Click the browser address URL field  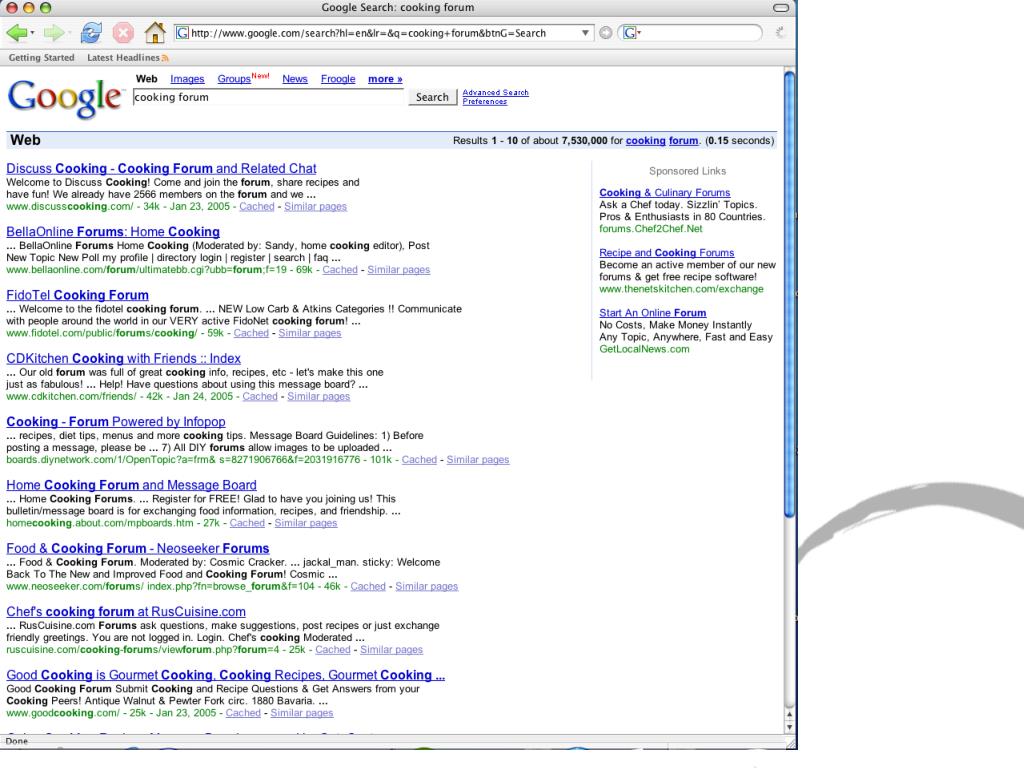385,33
